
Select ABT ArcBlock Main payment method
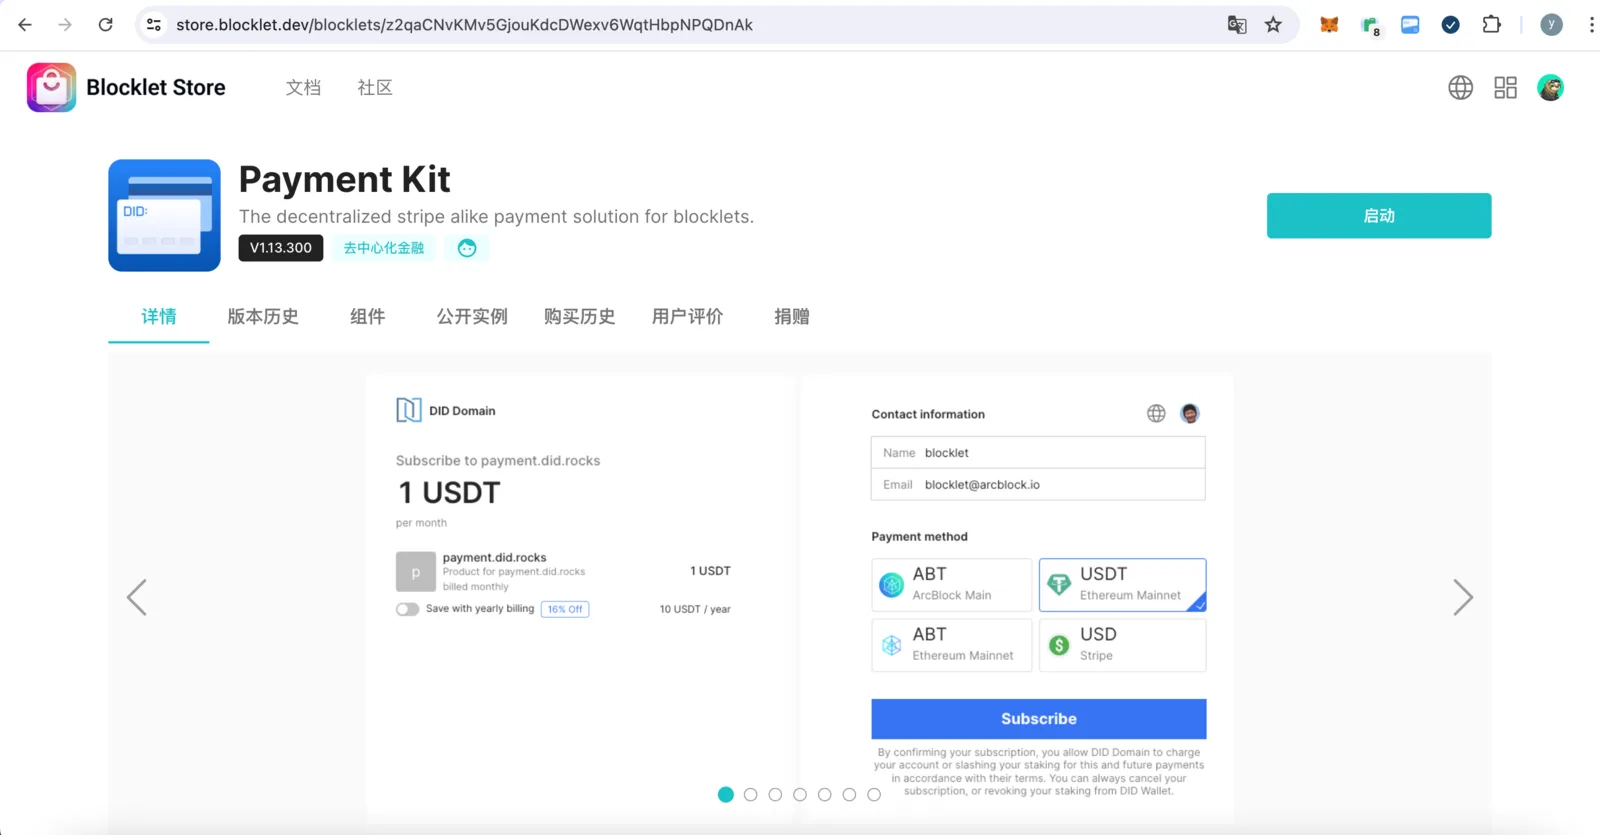951,584
